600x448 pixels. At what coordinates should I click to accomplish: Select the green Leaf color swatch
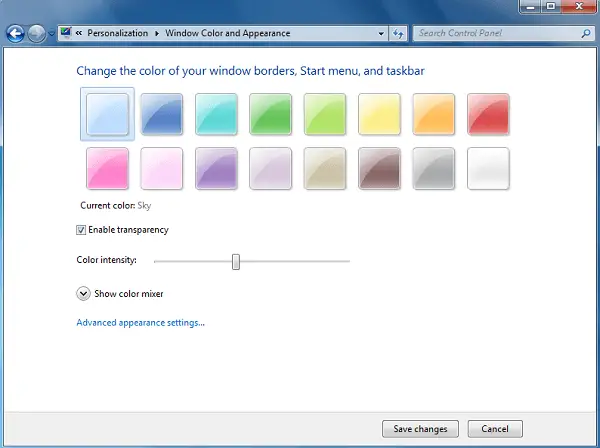tap(271, 114)
